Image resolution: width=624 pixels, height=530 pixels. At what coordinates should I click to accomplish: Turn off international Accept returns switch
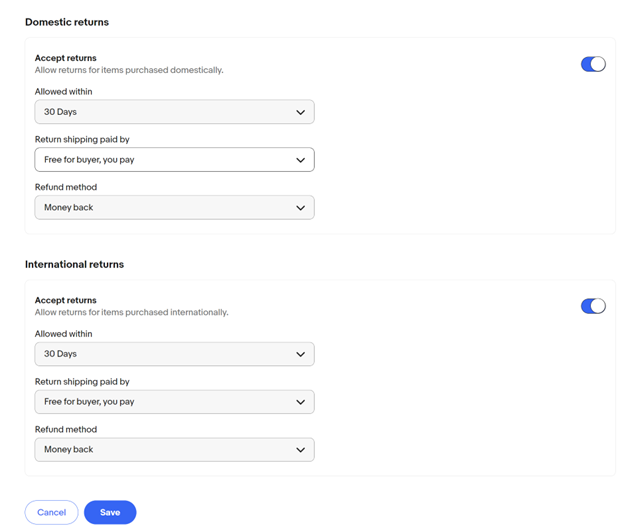(593, 306)
